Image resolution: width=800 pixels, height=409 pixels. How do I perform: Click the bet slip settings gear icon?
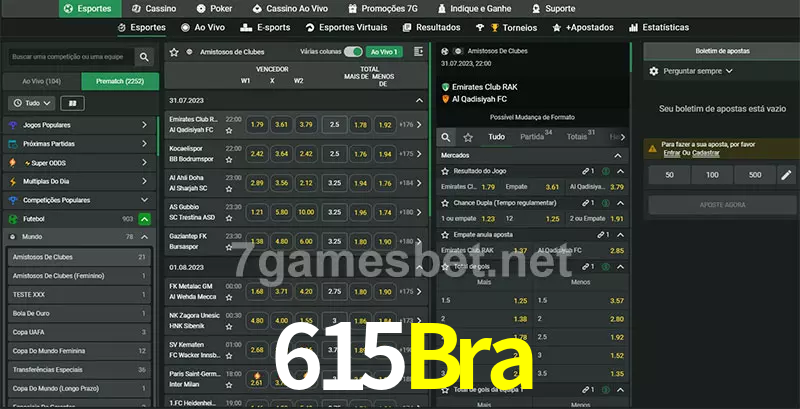(654, 71)
